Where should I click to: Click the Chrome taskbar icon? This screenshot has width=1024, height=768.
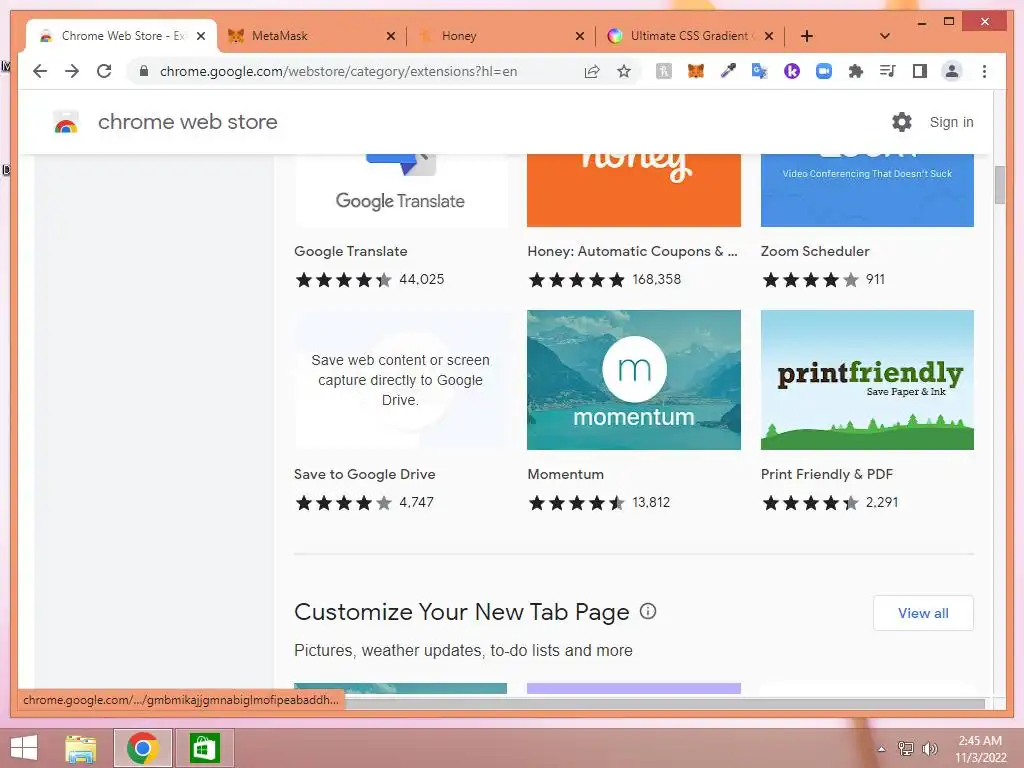[x=143, y=748]
